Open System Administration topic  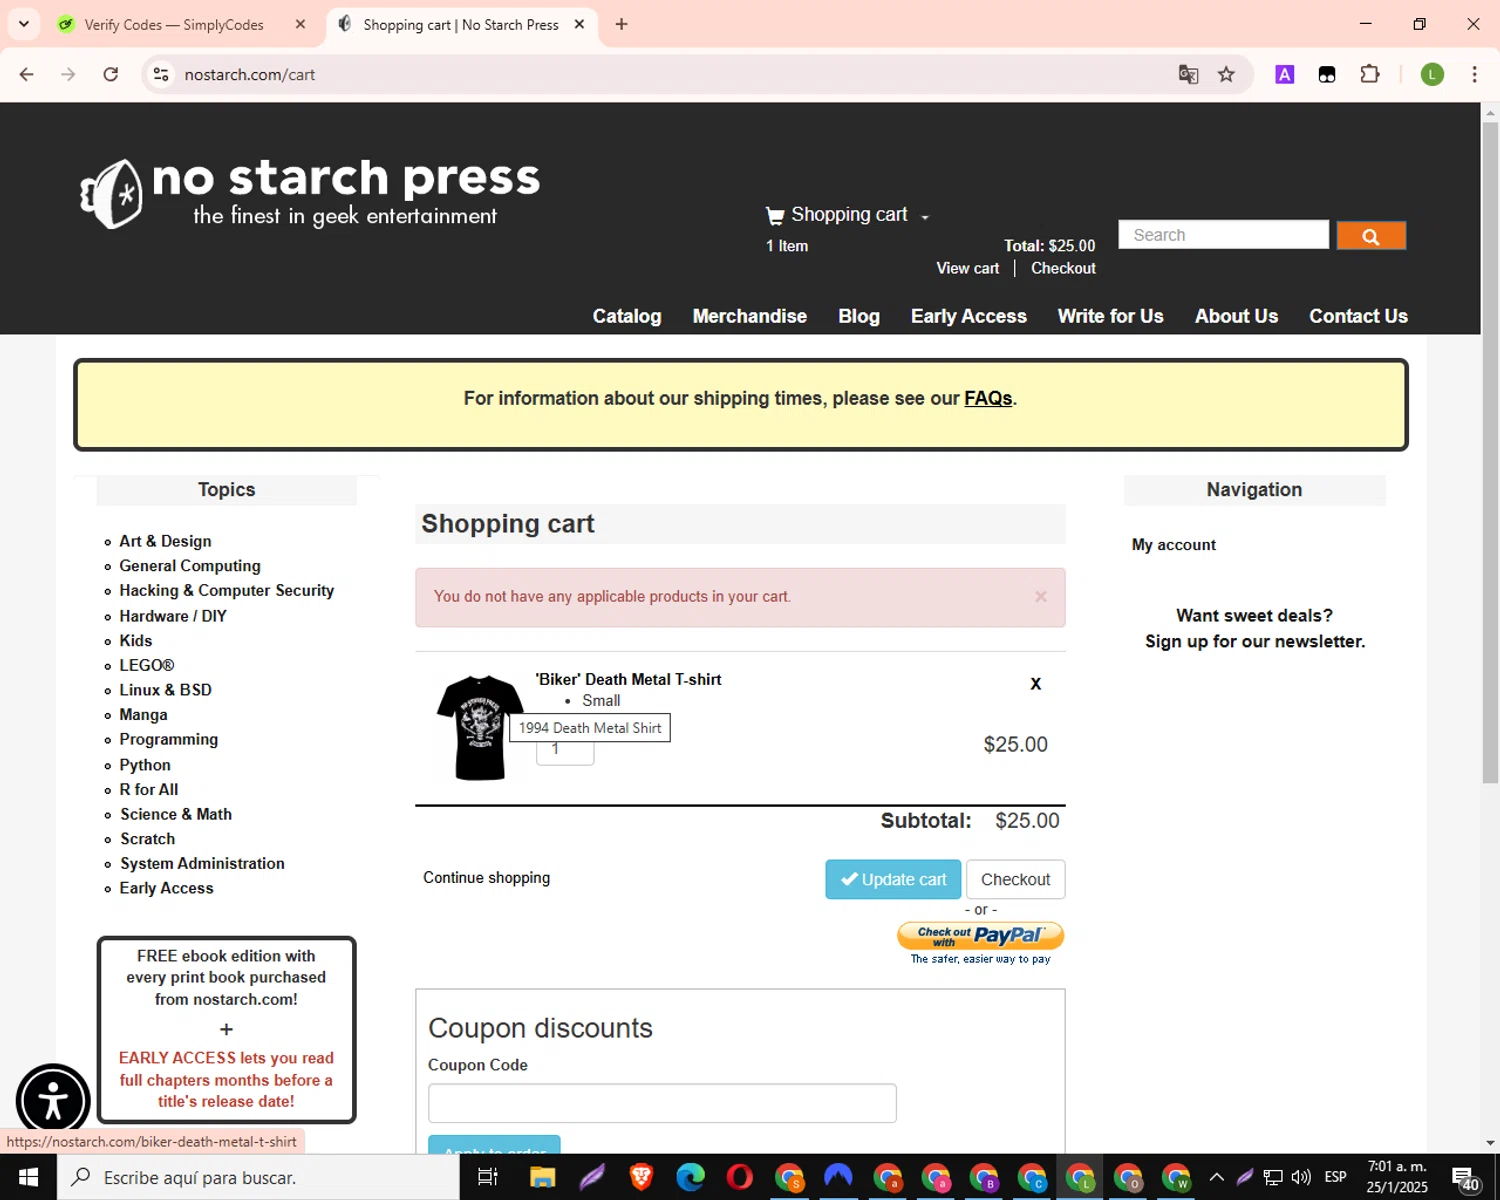pyautogui.click(x=202, y=863)
